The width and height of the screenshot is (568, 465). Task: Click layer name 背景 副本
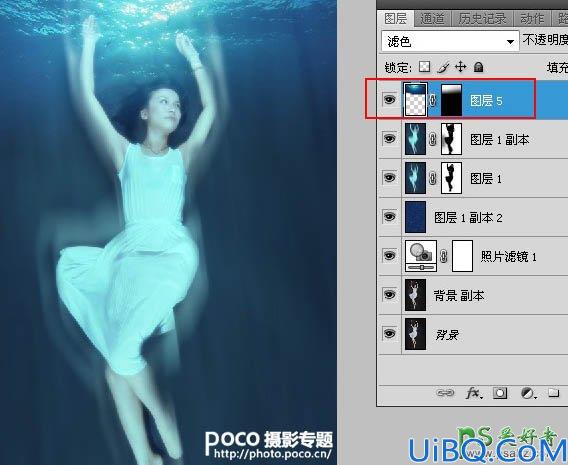(459, 296)
